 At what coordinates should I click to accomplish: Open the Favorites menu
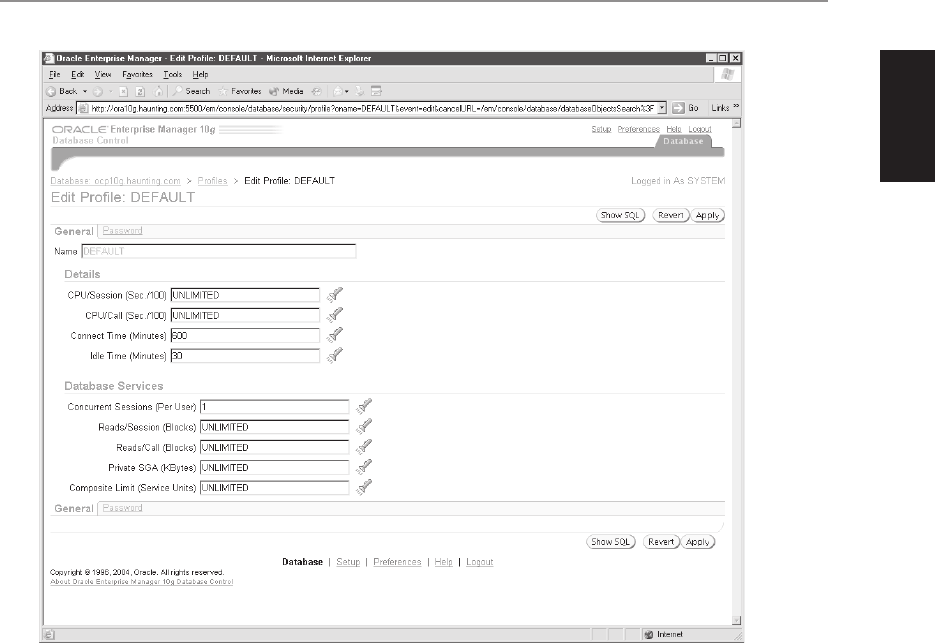click(137, 75)
